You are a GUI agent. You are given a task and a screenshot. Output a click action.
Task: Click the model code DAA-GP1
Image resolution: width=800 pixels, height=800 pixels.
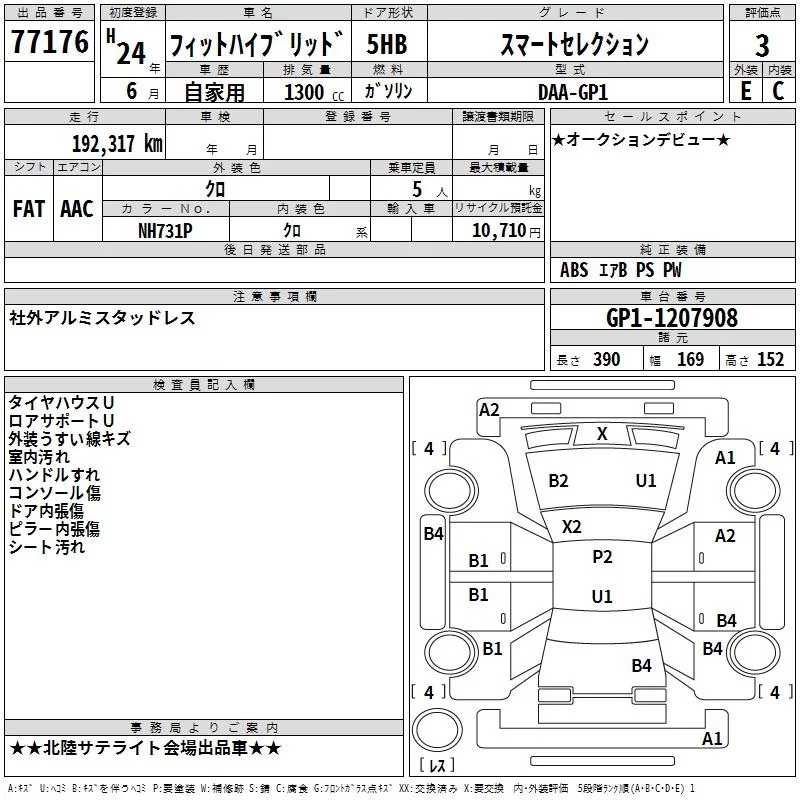pos(573,92)
